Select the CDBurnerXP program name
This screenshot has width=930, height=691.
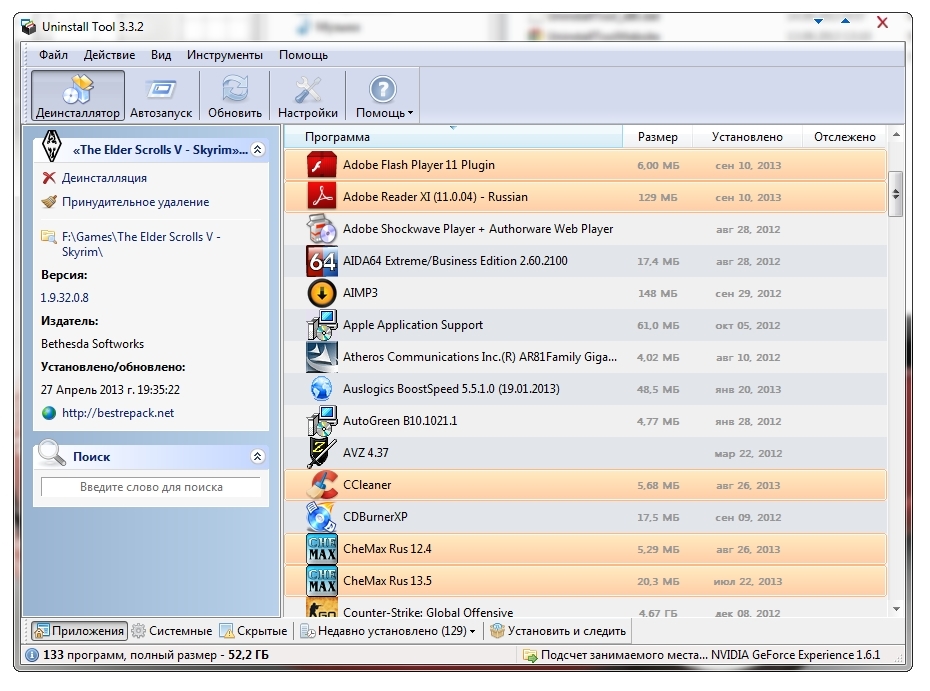(375, 517)
